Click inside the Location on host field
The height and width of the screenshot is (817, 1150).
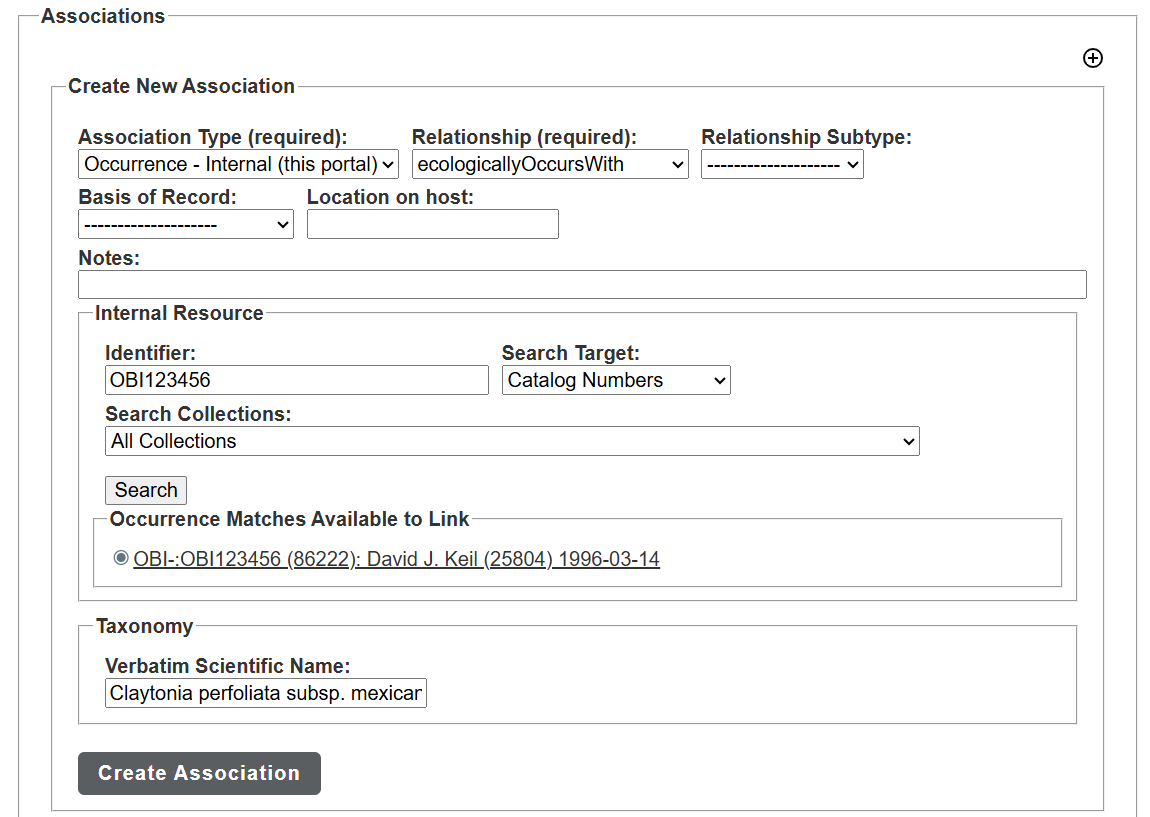pyautogui.click(x=432, y=224)
